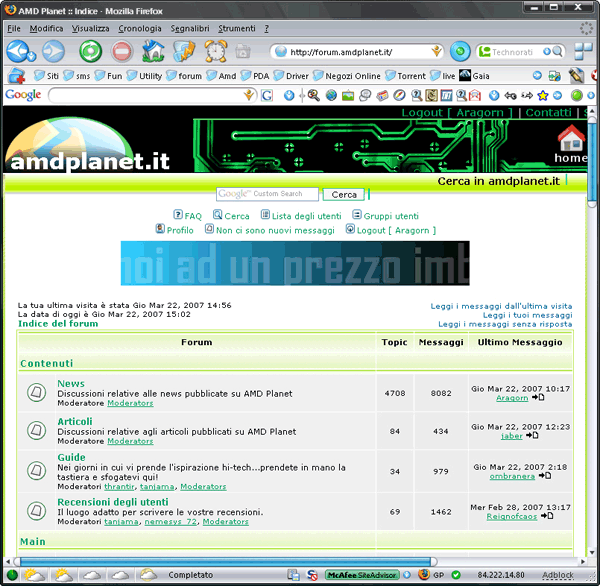Go to browser Home page icon

[x=153, y=51]
